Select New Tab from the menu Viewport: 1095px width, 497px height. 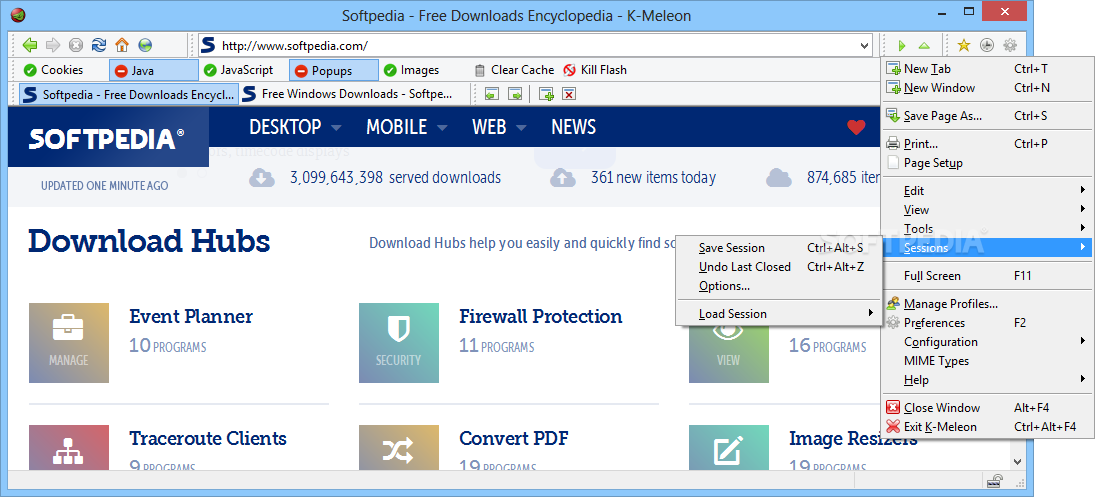coord(988,68)
